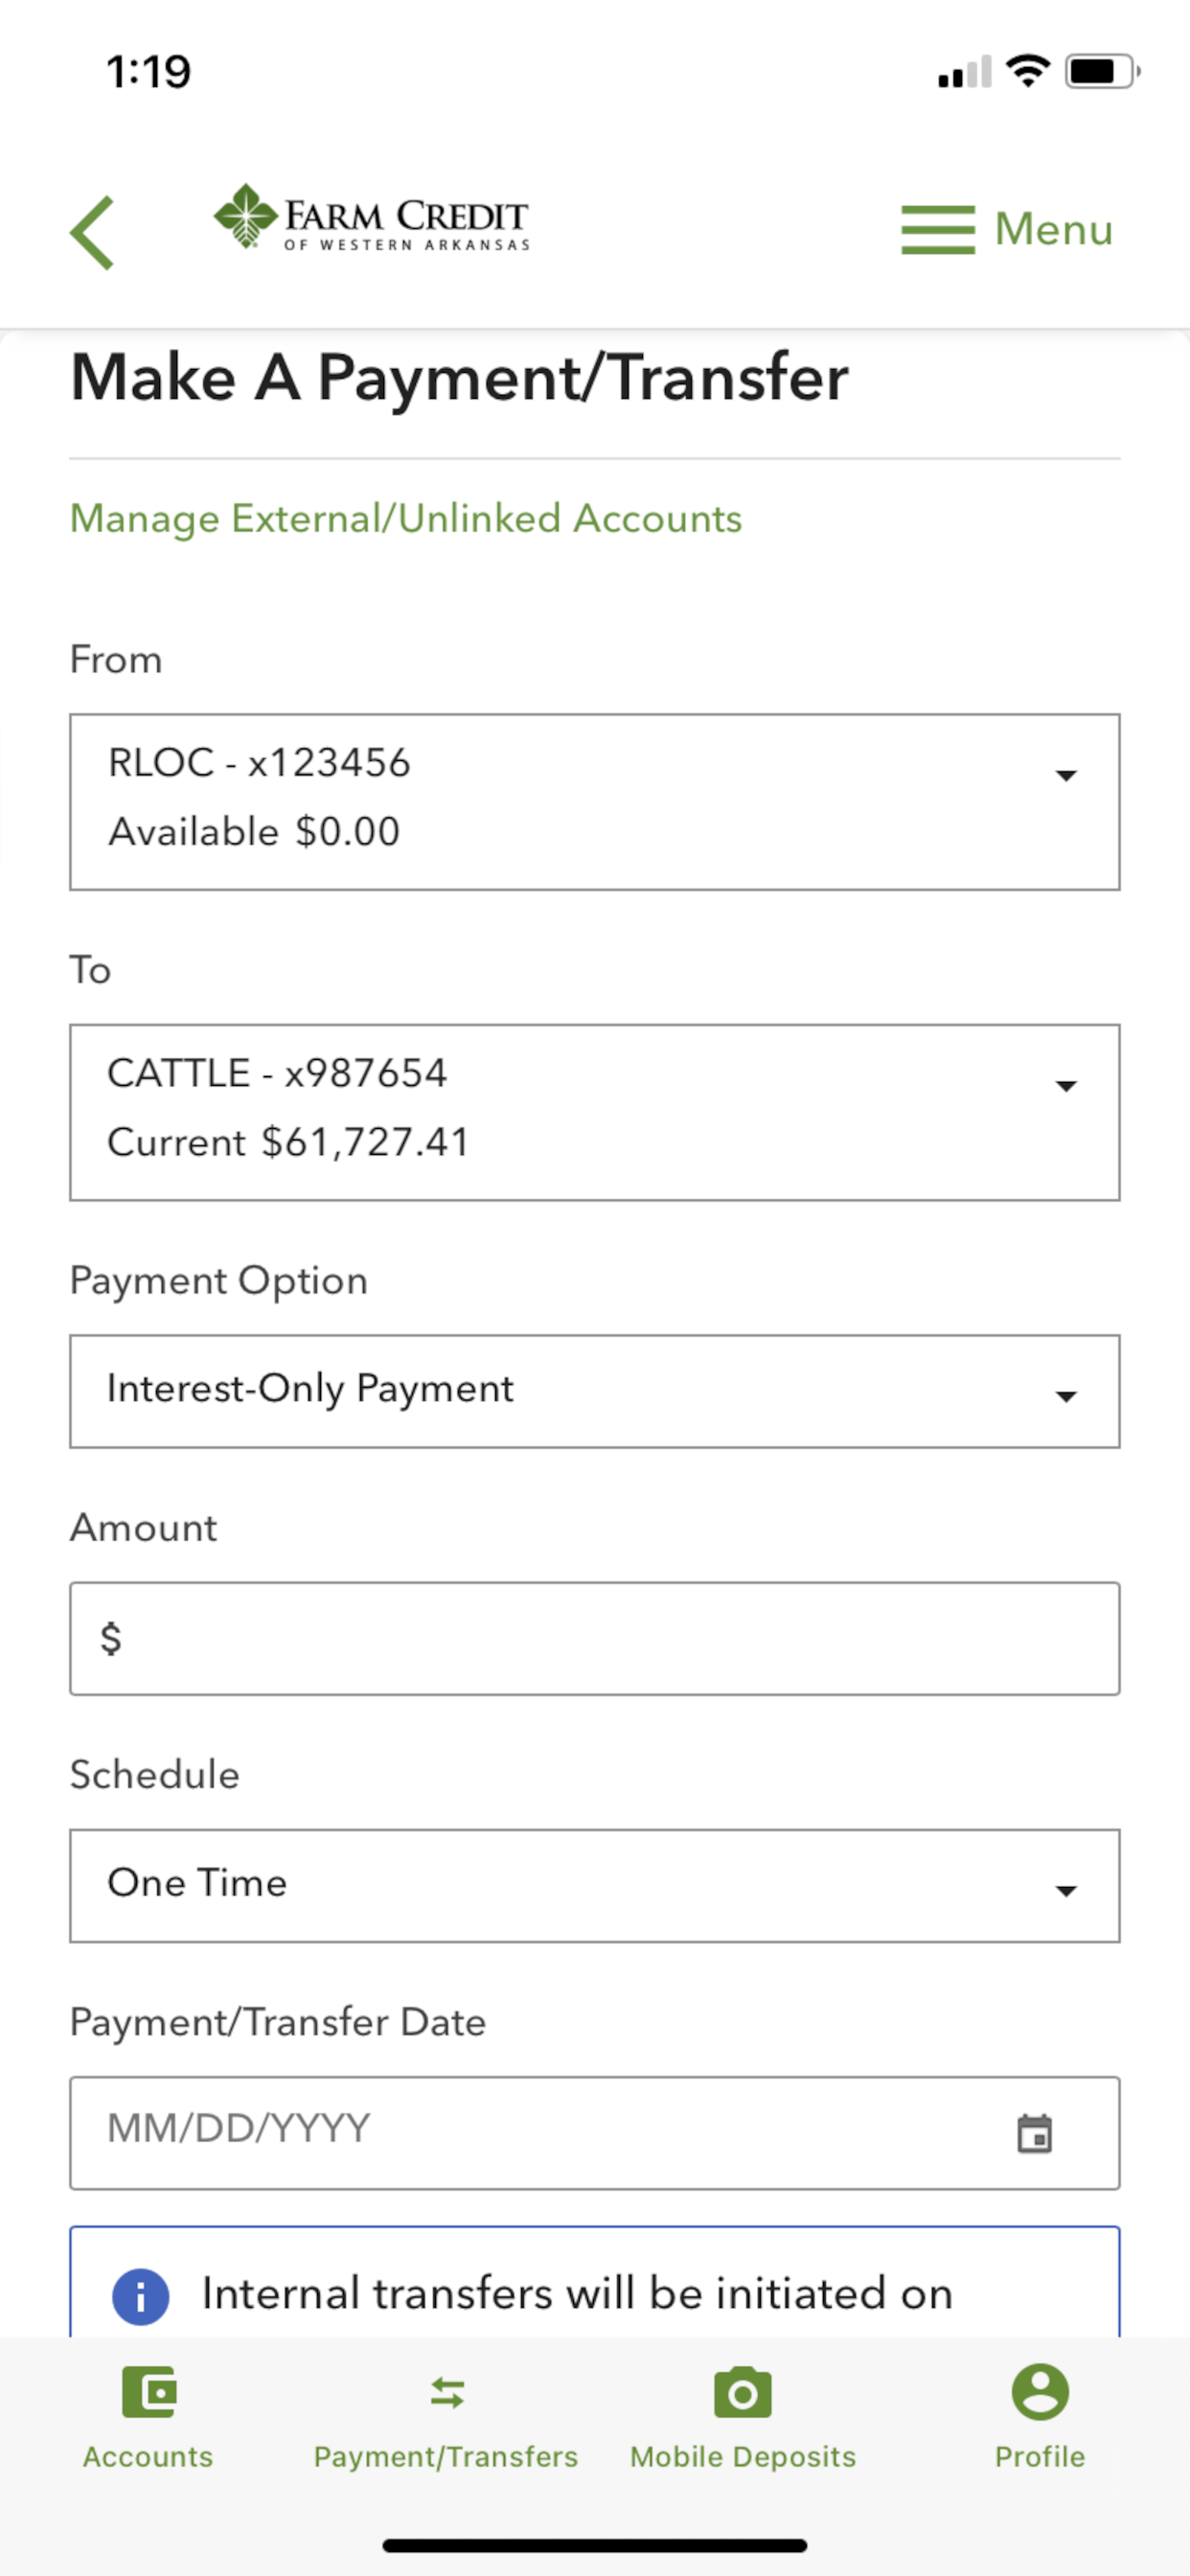Tap the blue info icon
Viewport: 1190px width, 2576px height.
[x=140, y=2296]
